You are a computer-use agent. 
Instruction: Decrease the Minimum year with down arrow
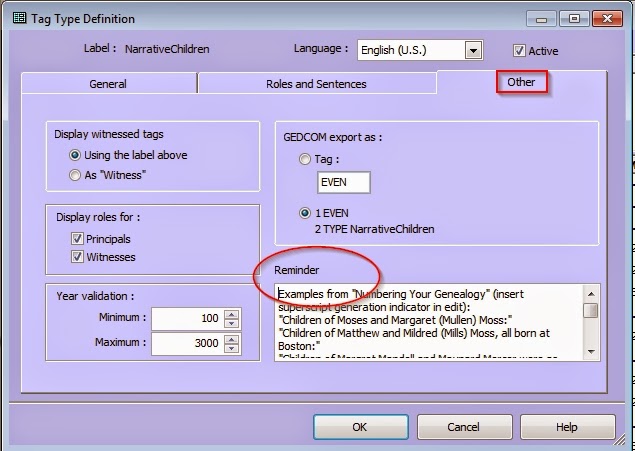point(232,323)
